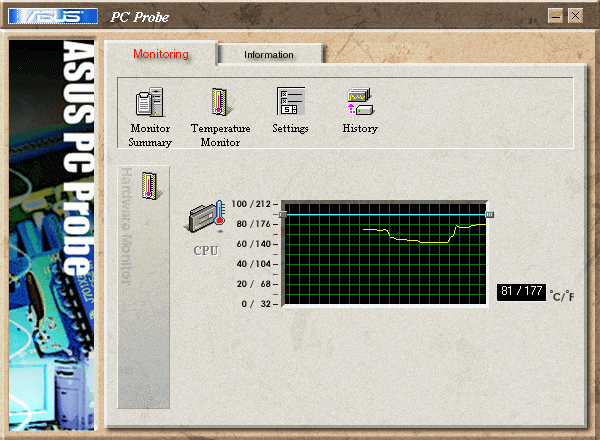Open the History icon

360,101
